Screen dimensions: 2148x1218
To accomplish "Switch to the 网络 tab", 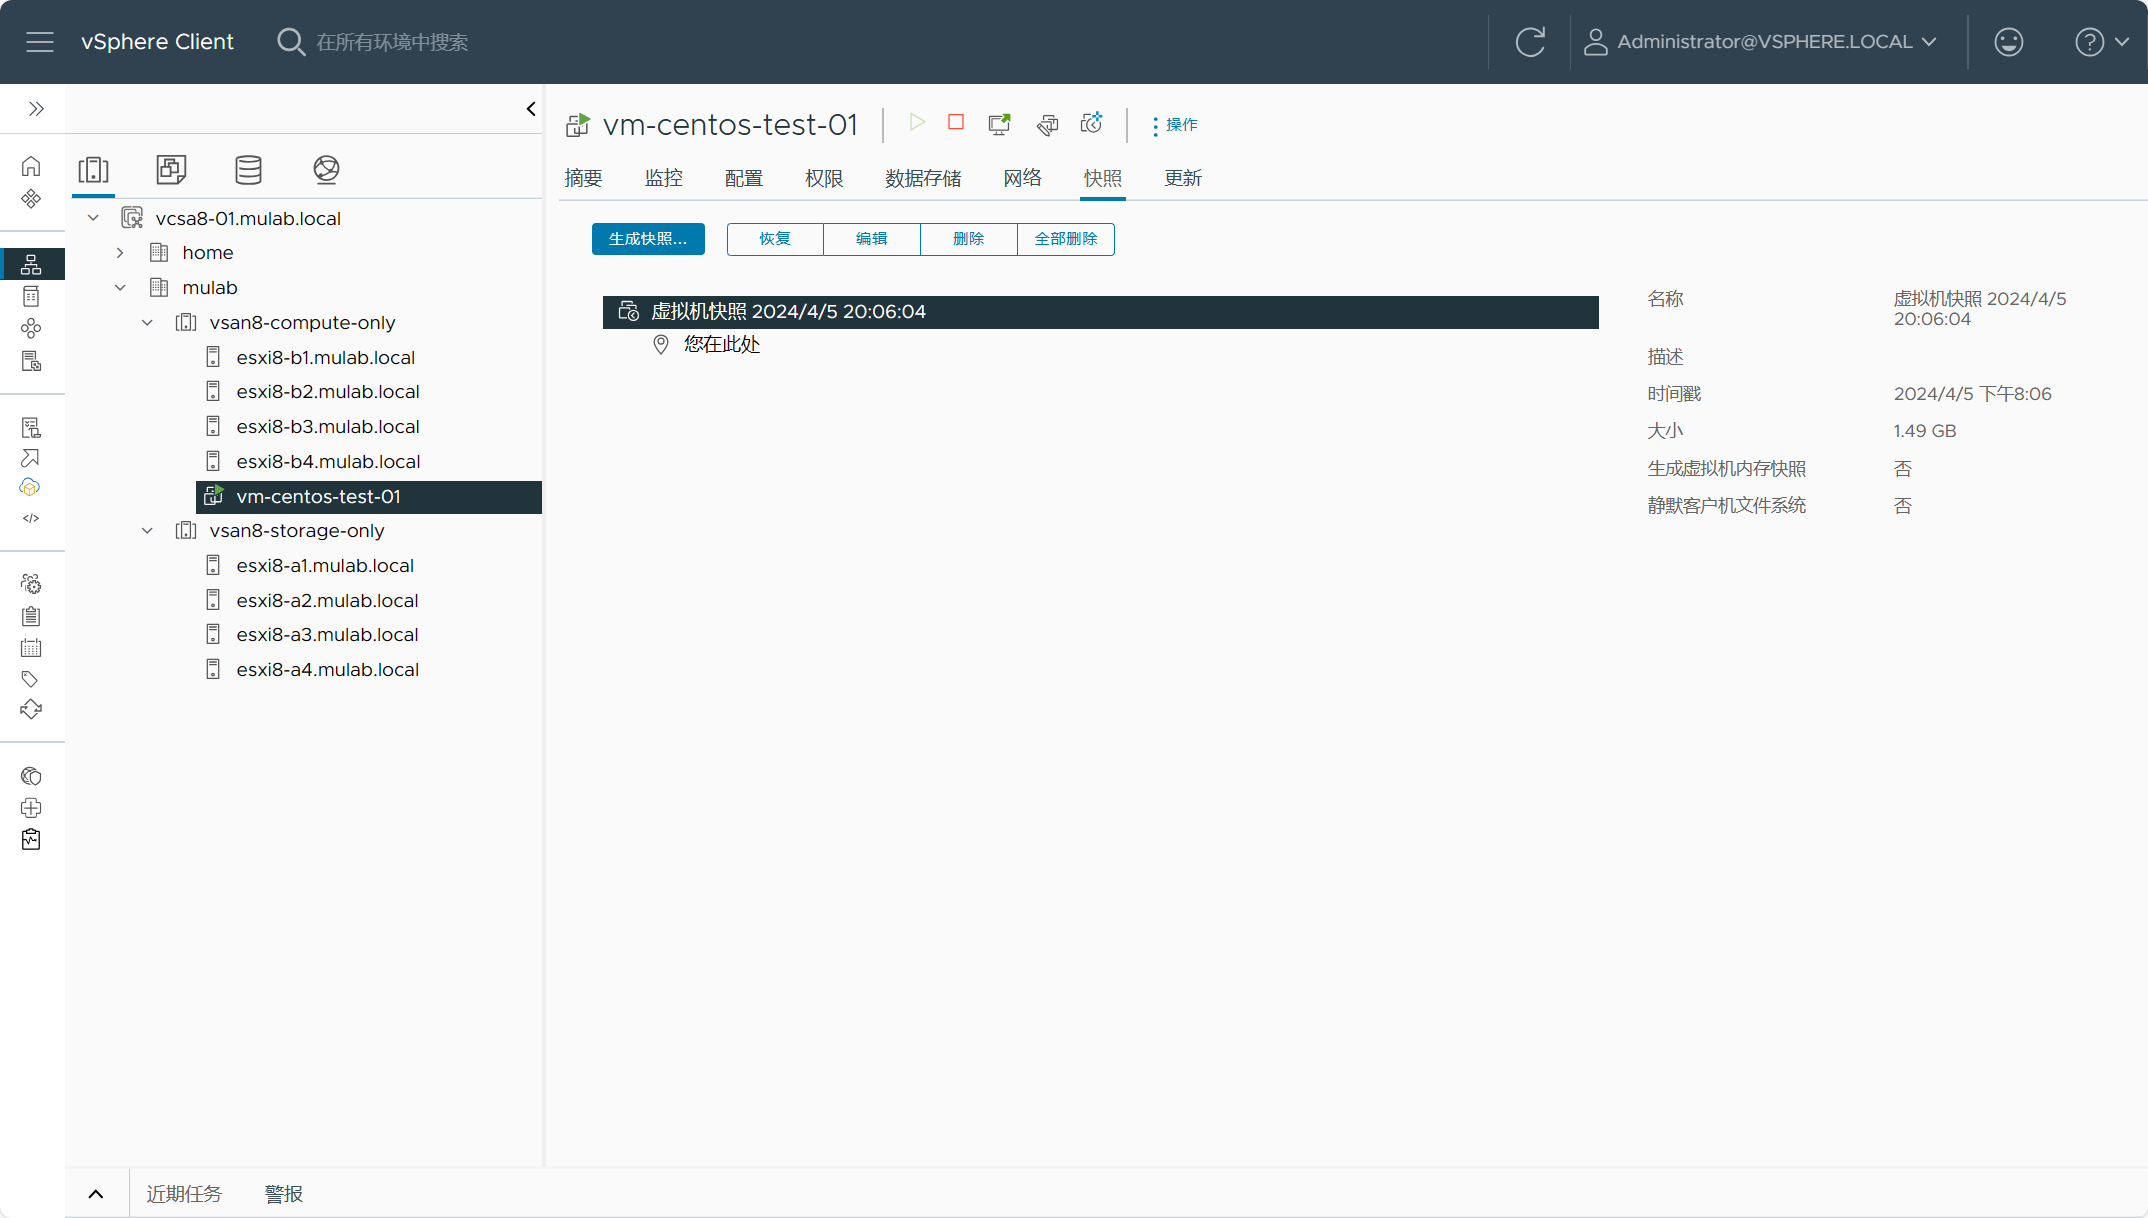I will pos(1022,178).
